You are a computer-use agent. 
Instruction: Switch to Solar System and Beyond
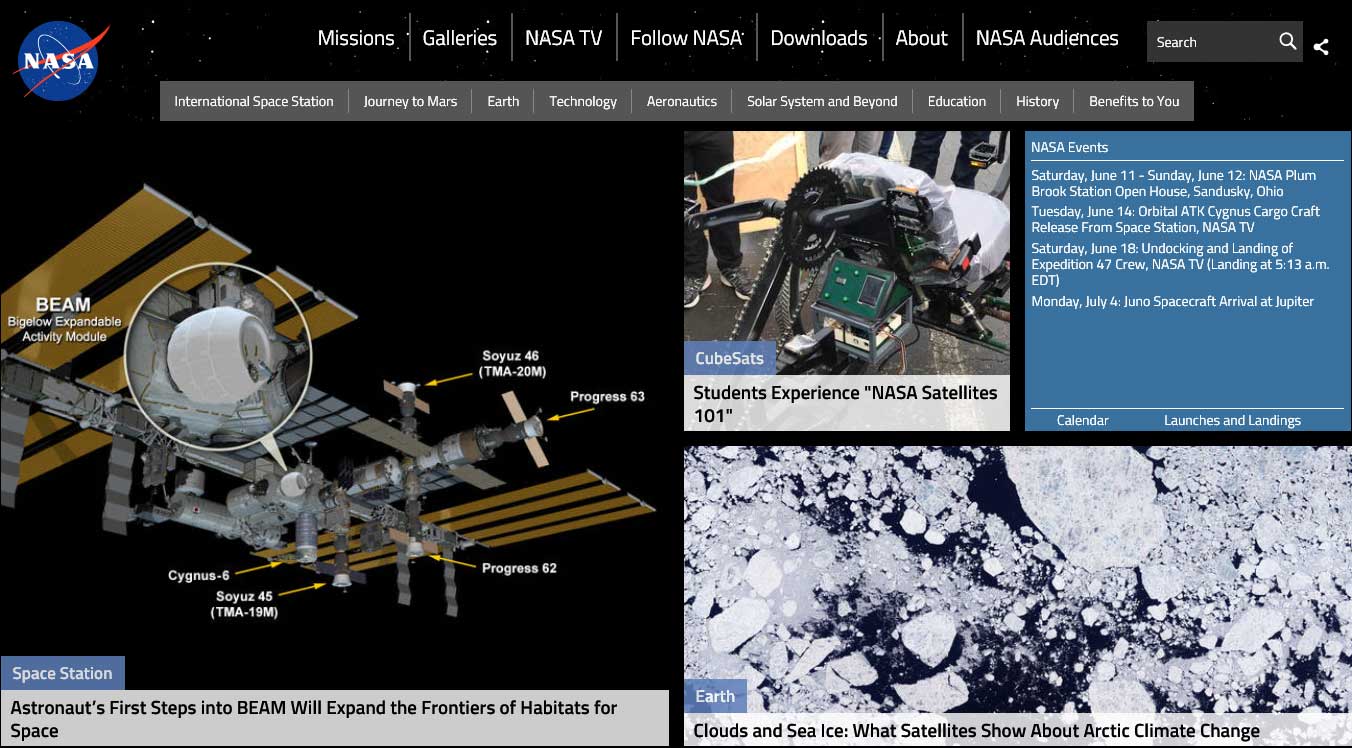(822, 101)
